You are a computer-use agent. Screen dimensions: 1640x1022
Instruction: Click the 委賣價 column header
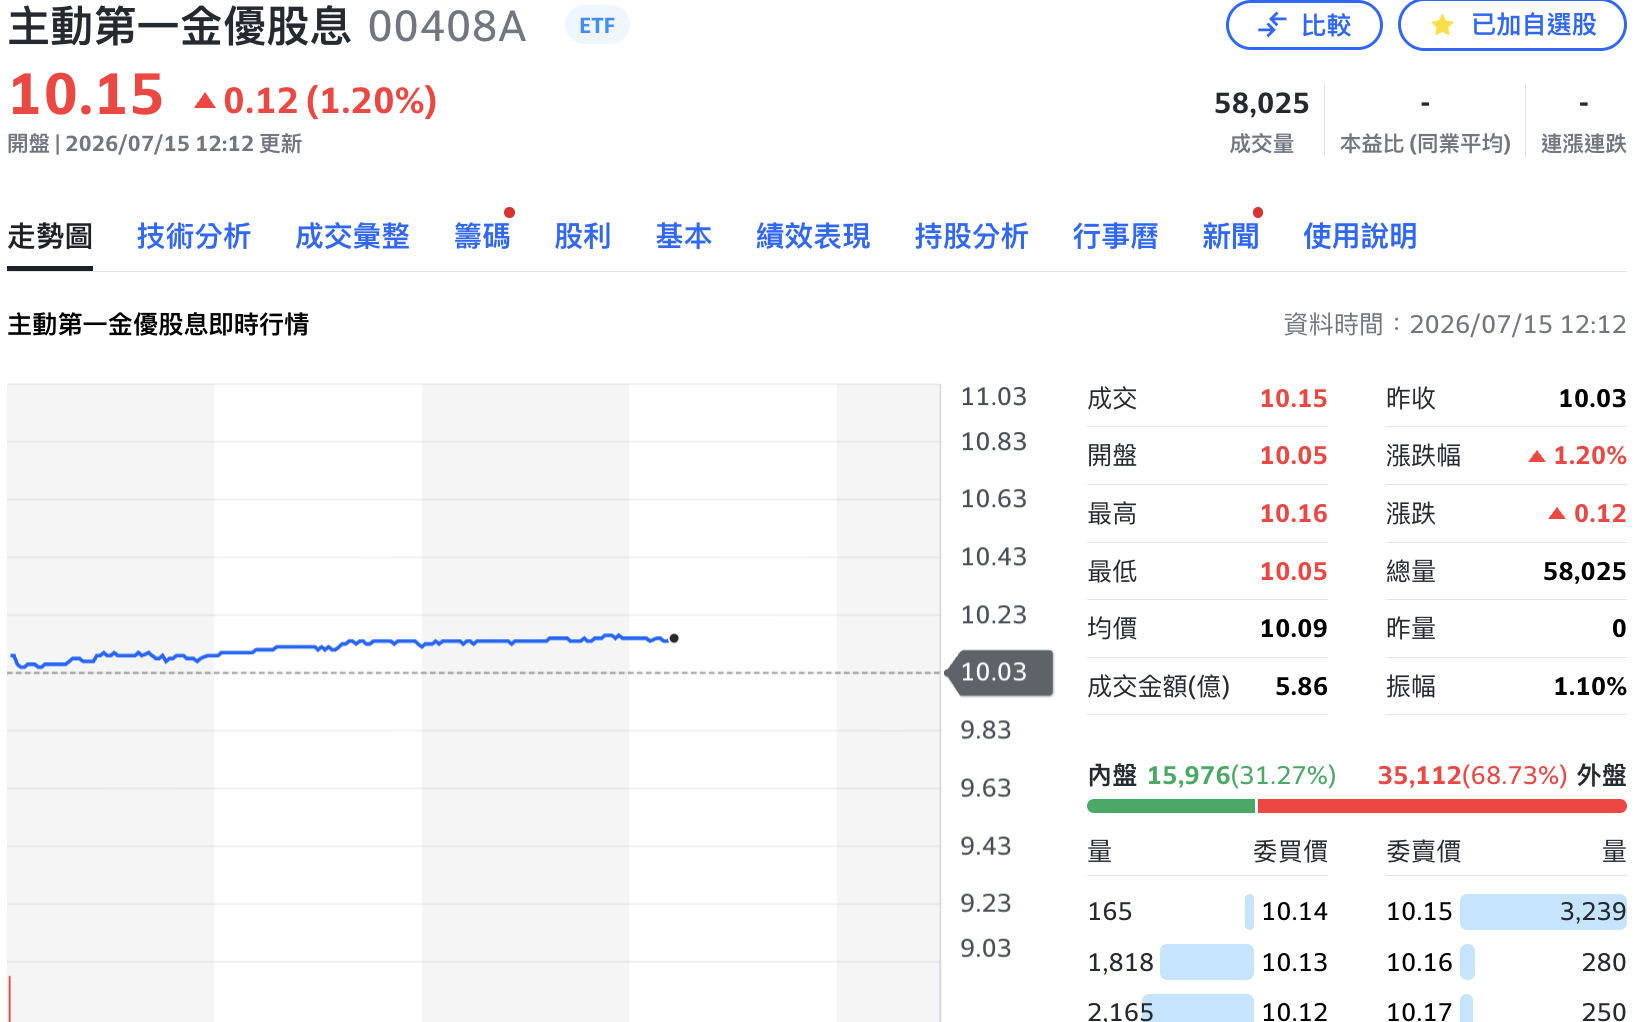point(1423,852)
